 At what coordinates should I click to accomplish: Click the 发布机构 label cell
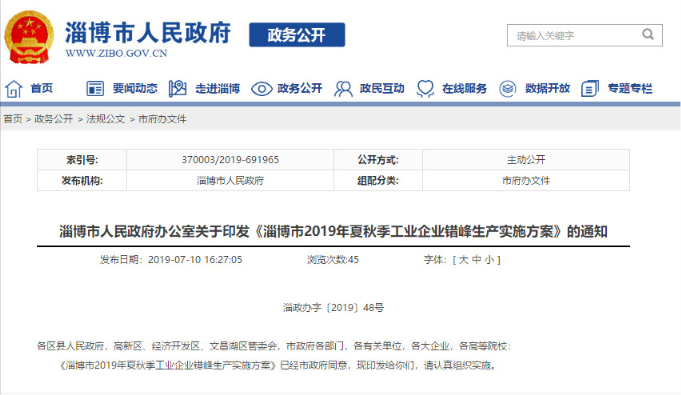(82, 181)
